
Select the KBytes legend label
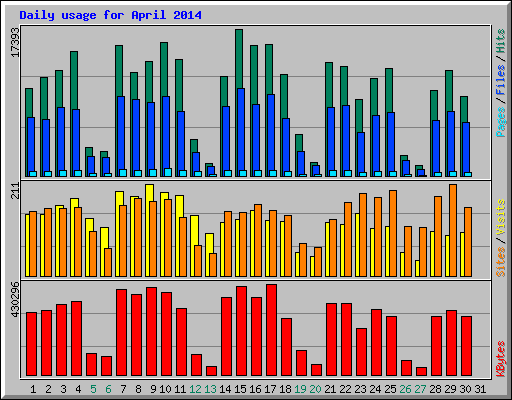point(501,359)
